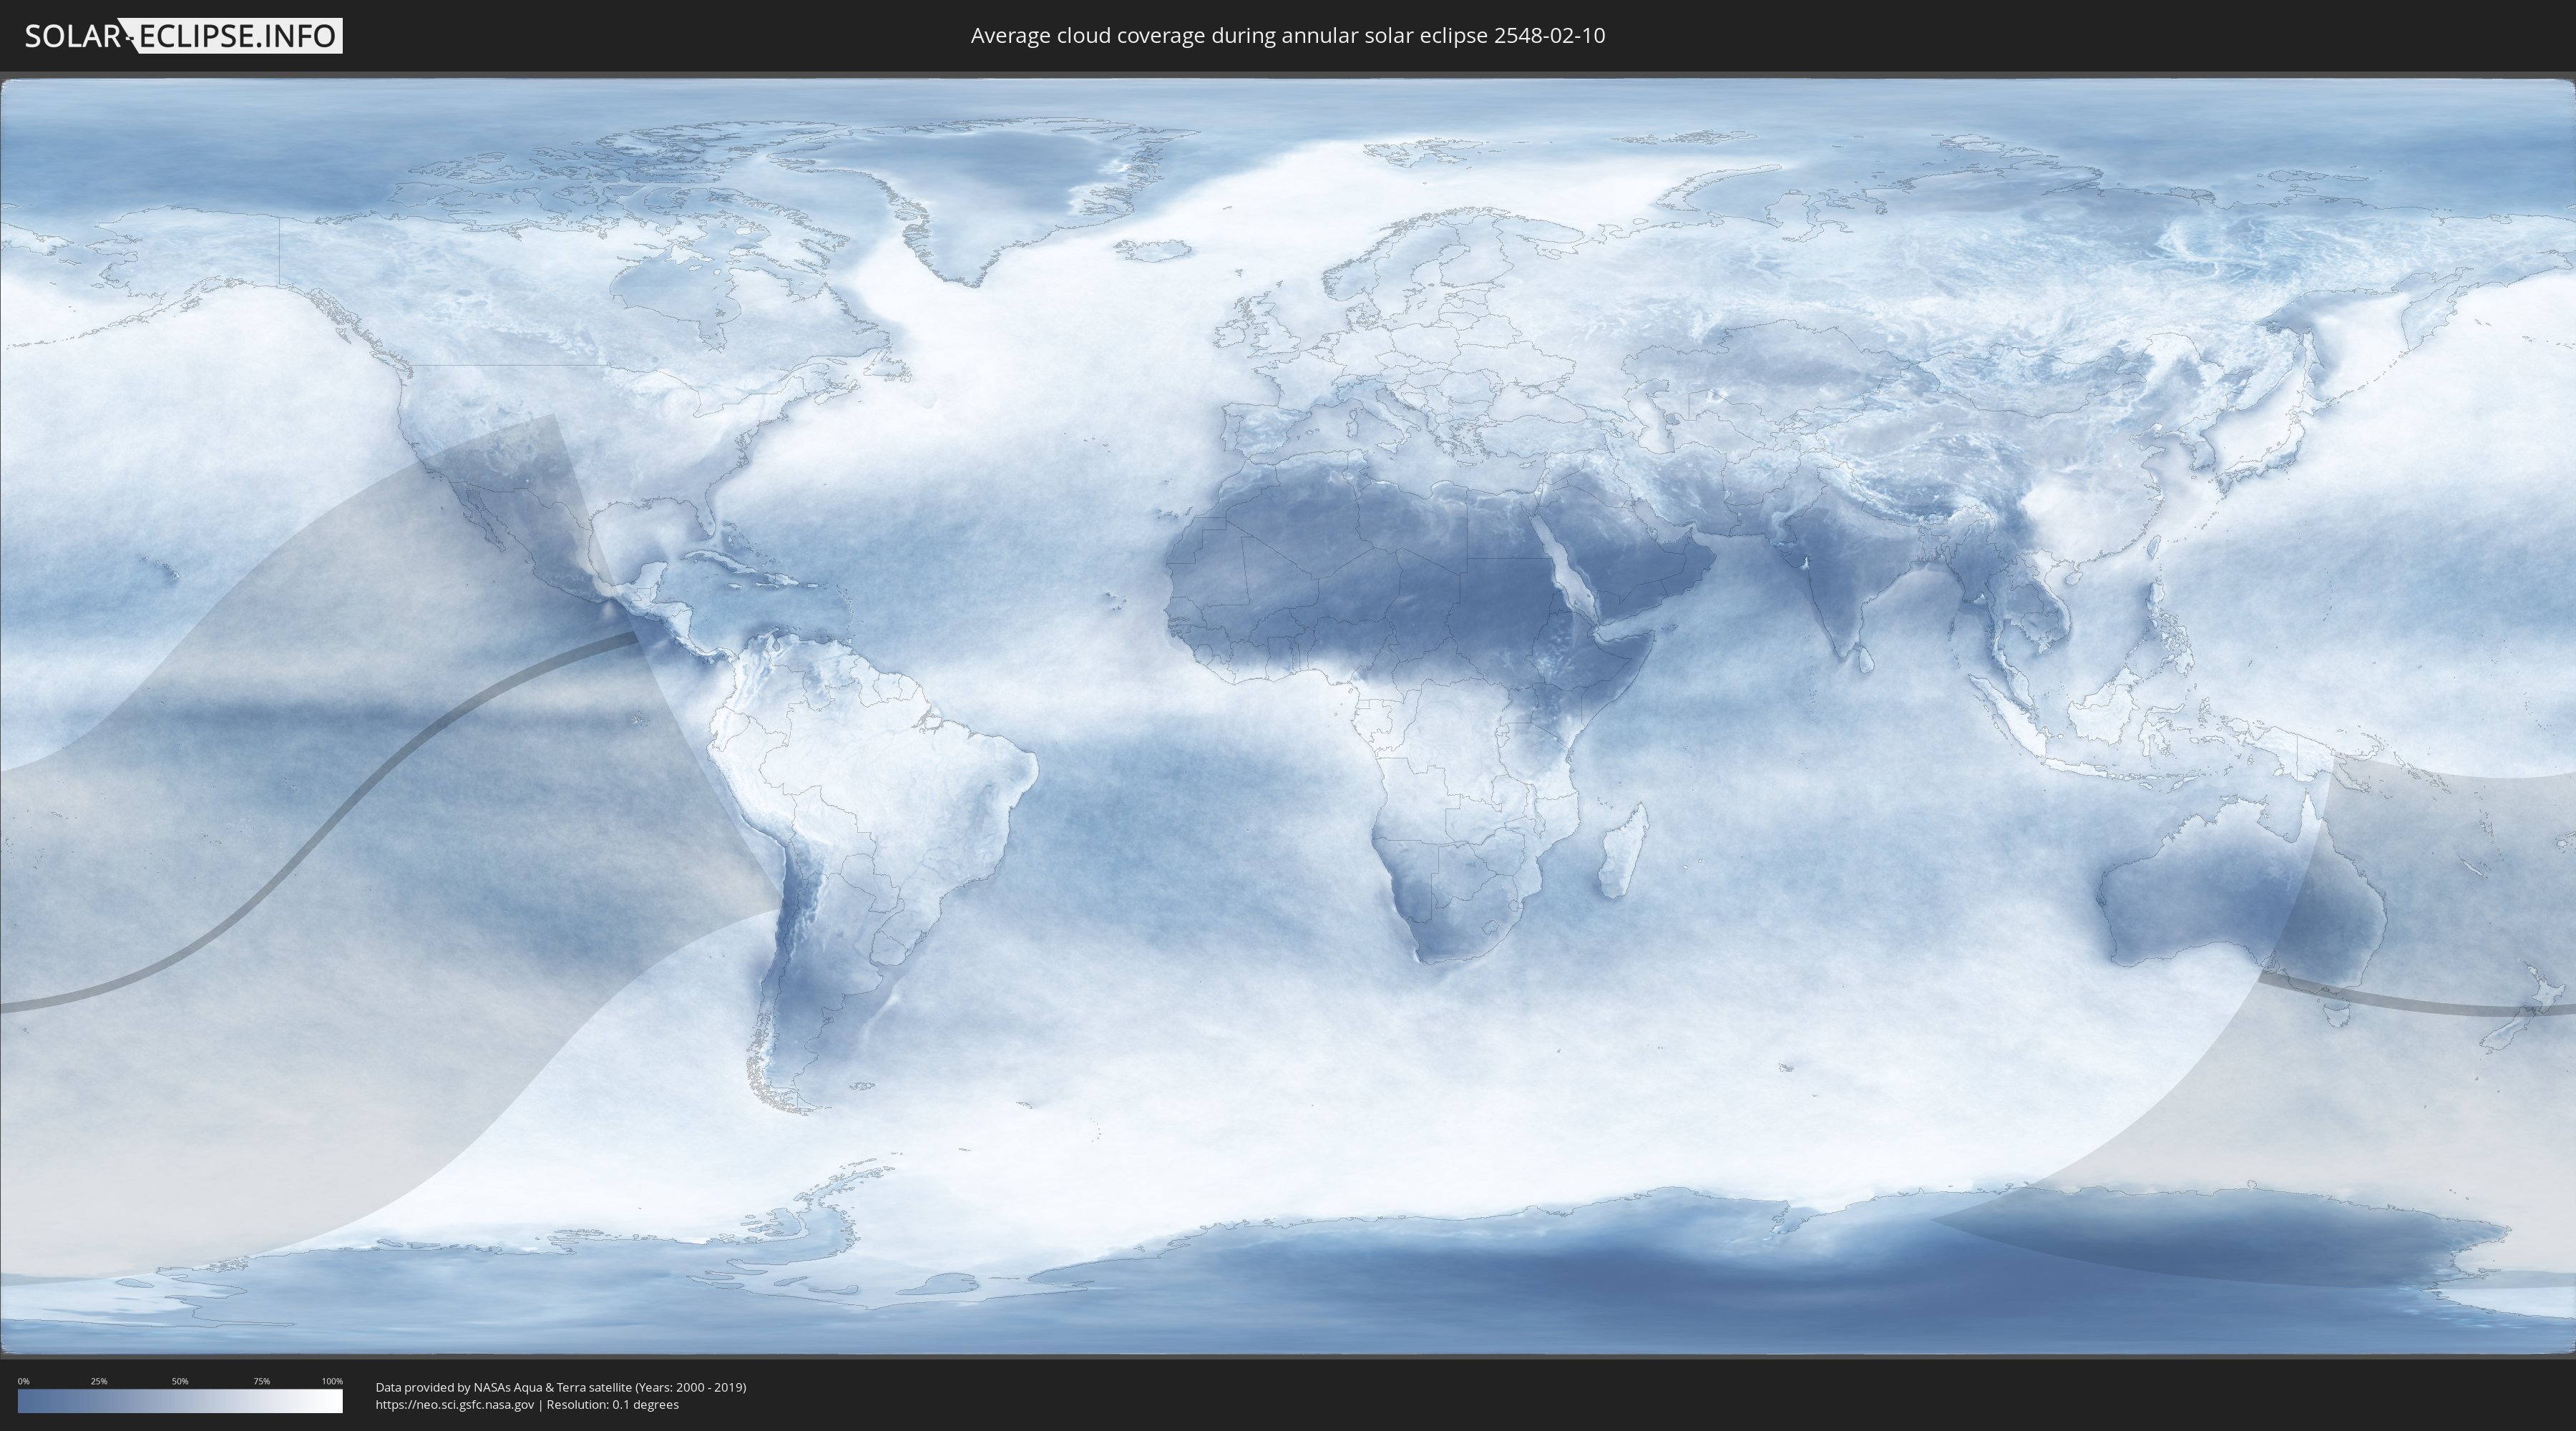
Task: Click the neo.sci.gsfc.nasa.gov URL text
Action: coord(455,1404)
